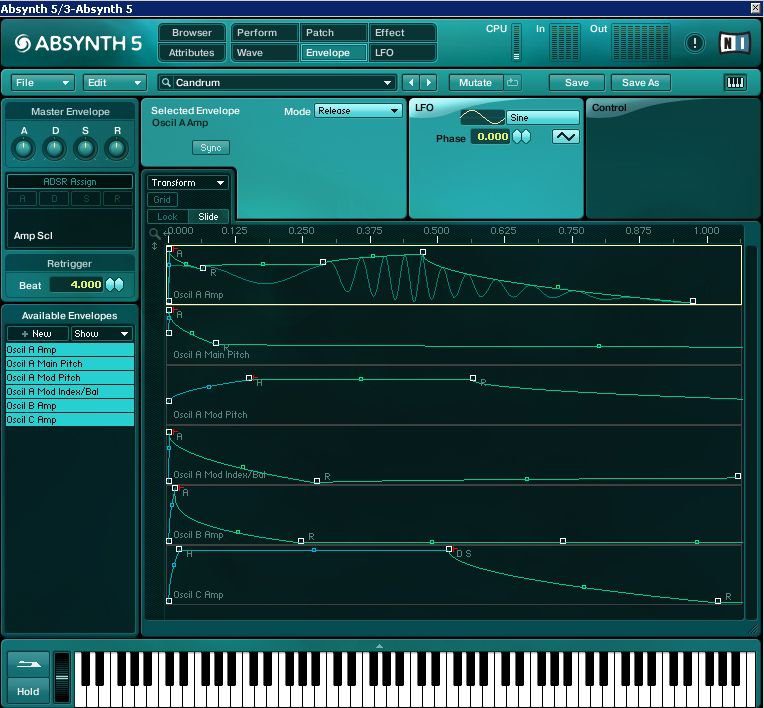764x708 pixels.
Task: Switch to the Effect tab
Action: pyautogui.click(x=402, y=33)
